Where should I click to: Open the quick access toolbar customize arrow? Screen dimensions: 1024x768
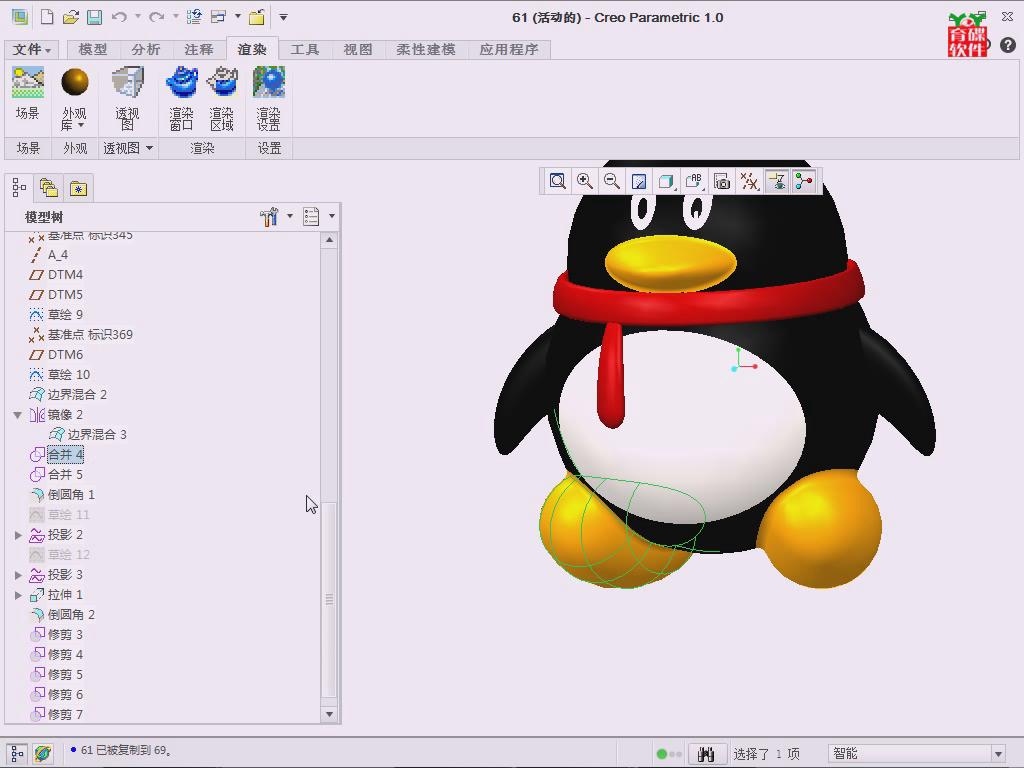tap(283, 17)
